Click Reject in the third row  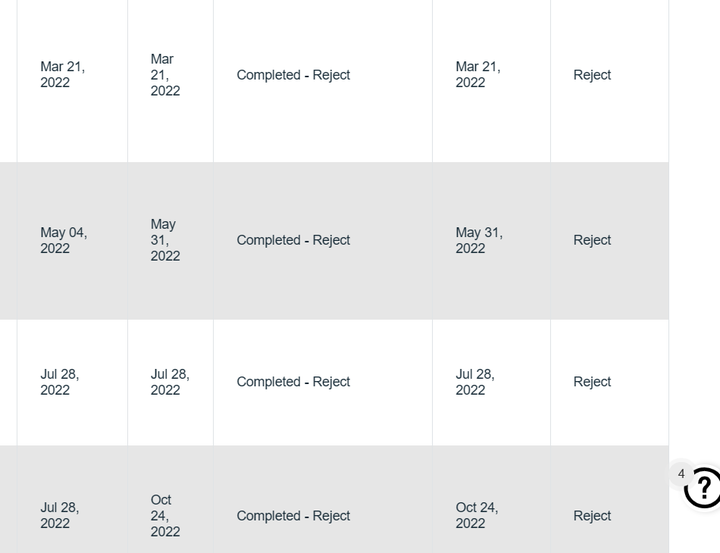[x=592, y=382]
